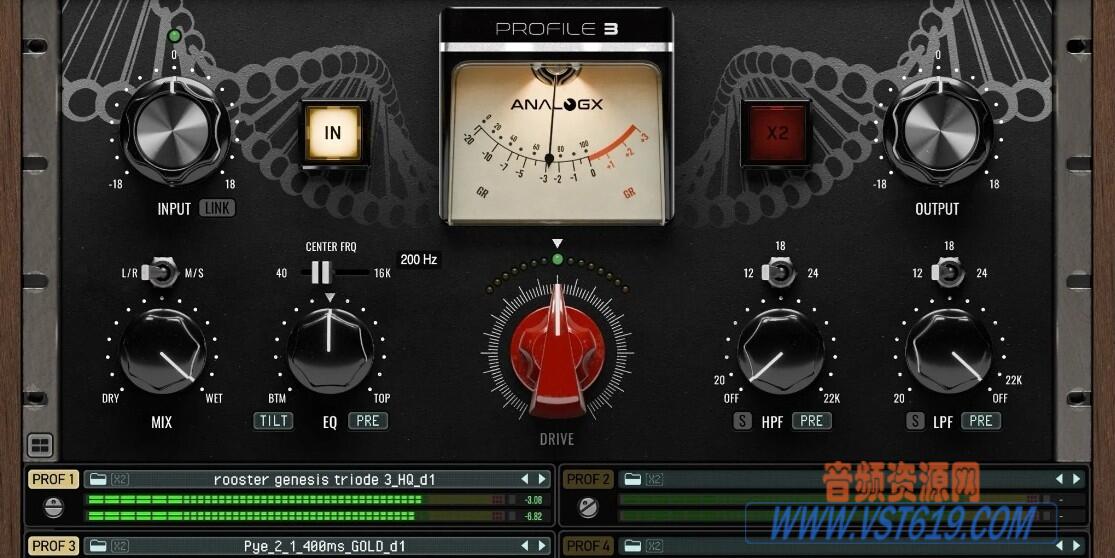Click the small PROF 2 level knob

587,508
